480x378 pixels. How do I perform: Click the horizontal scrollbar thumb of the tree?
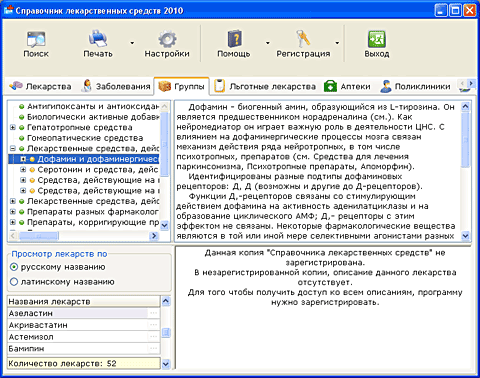pyautogui.click(x=39, y=236)
